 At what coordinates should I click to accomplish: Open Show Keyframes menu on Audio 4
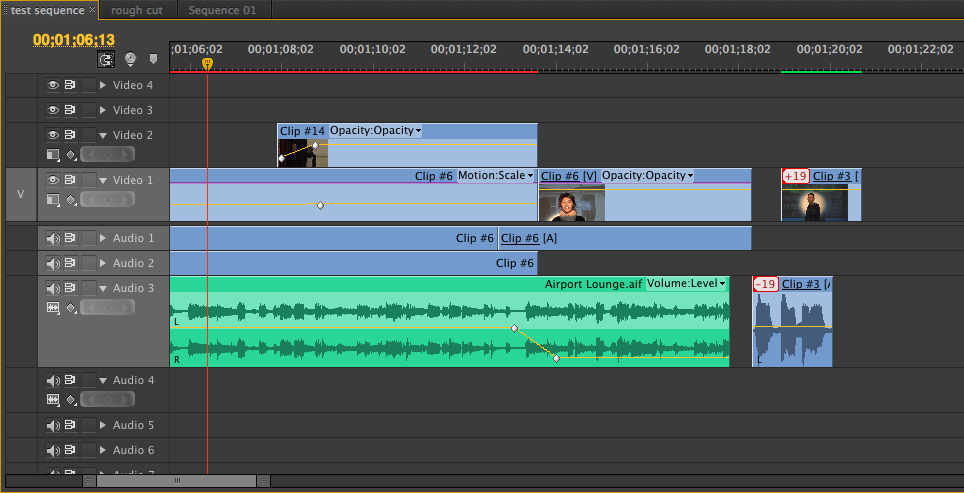coord(71,400)
